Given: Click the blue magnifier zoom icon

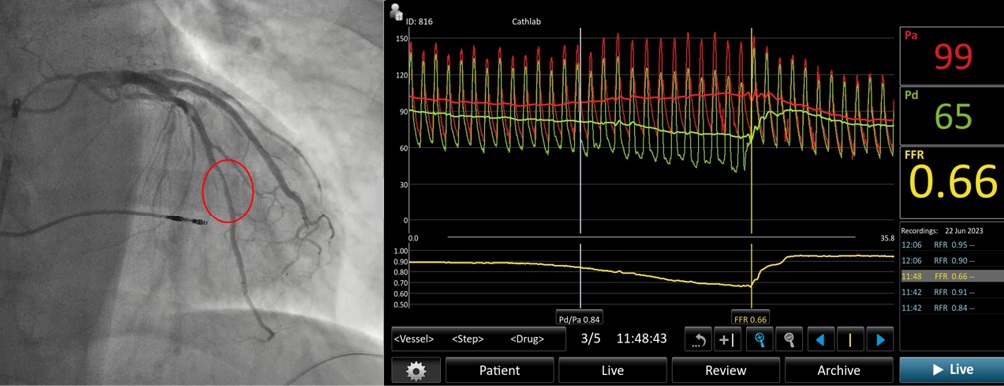Looking at the screenshot, I should [x=759, y=340].
